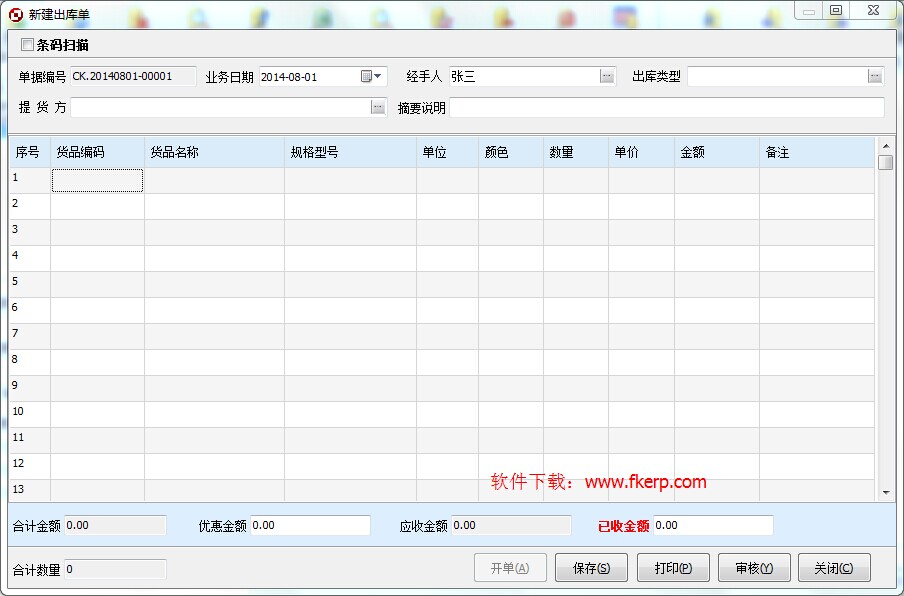Focus the 单据编号 field
The image size is (904, 596).
pos(133,76)
